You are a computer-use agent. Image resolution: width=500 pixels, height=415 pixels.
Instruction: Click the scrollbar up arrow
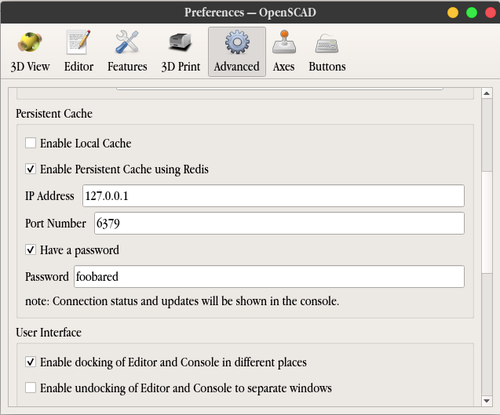(x=487, y=93)
